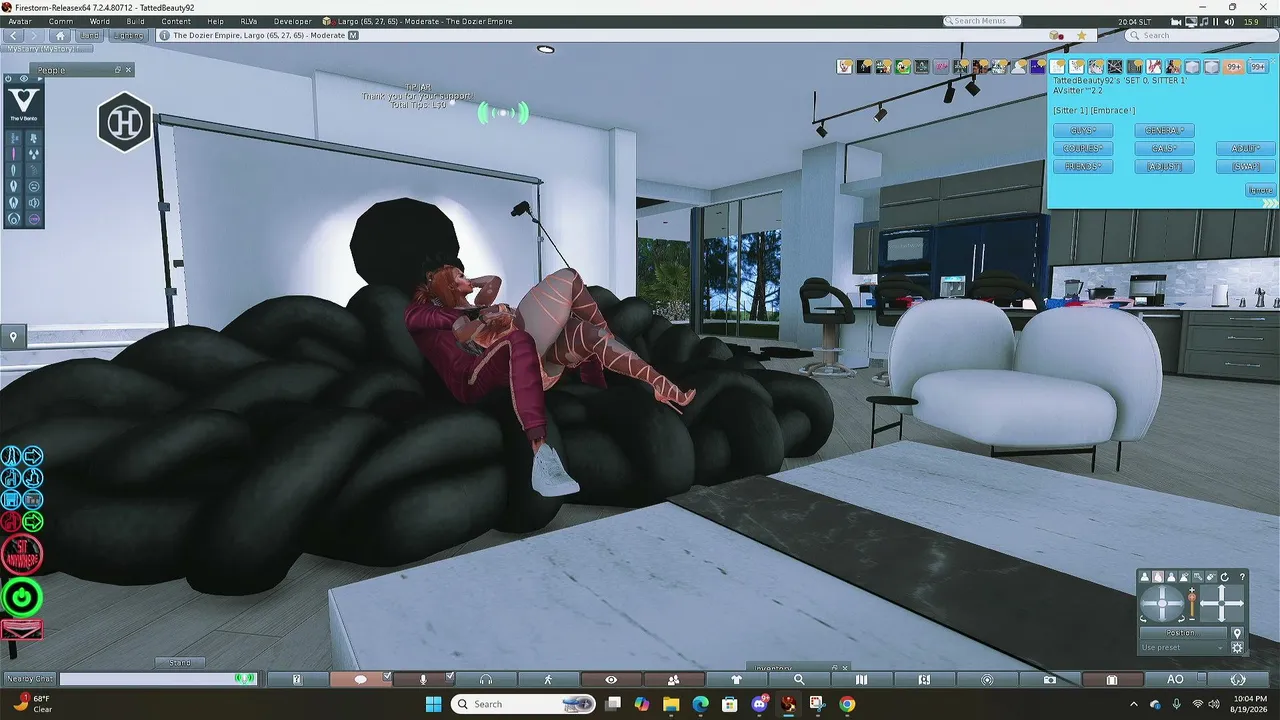1280x720 pixels.
Task: Go back with the navigation back arrow
Action: click(x=15, y=35)
